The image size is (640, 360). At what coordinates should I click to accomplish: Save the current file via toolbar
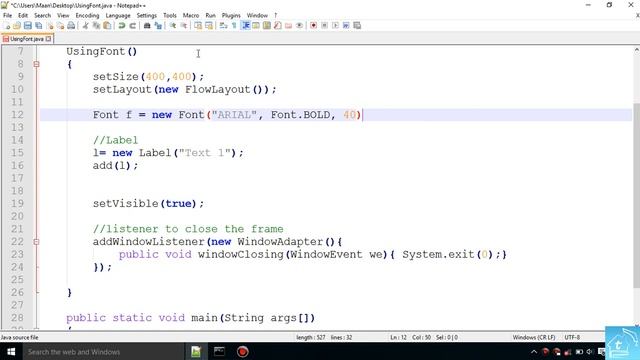[27, 25]
